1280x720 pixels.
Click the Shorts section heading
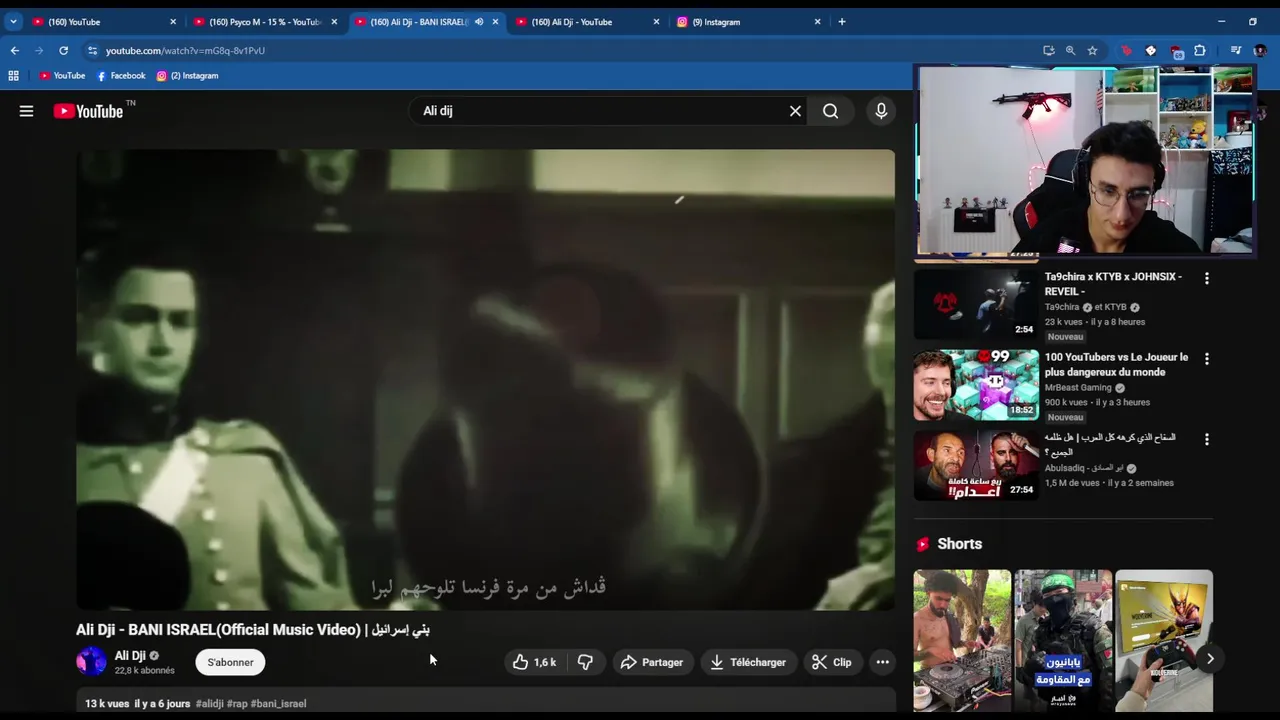click(x=959, y=544)
